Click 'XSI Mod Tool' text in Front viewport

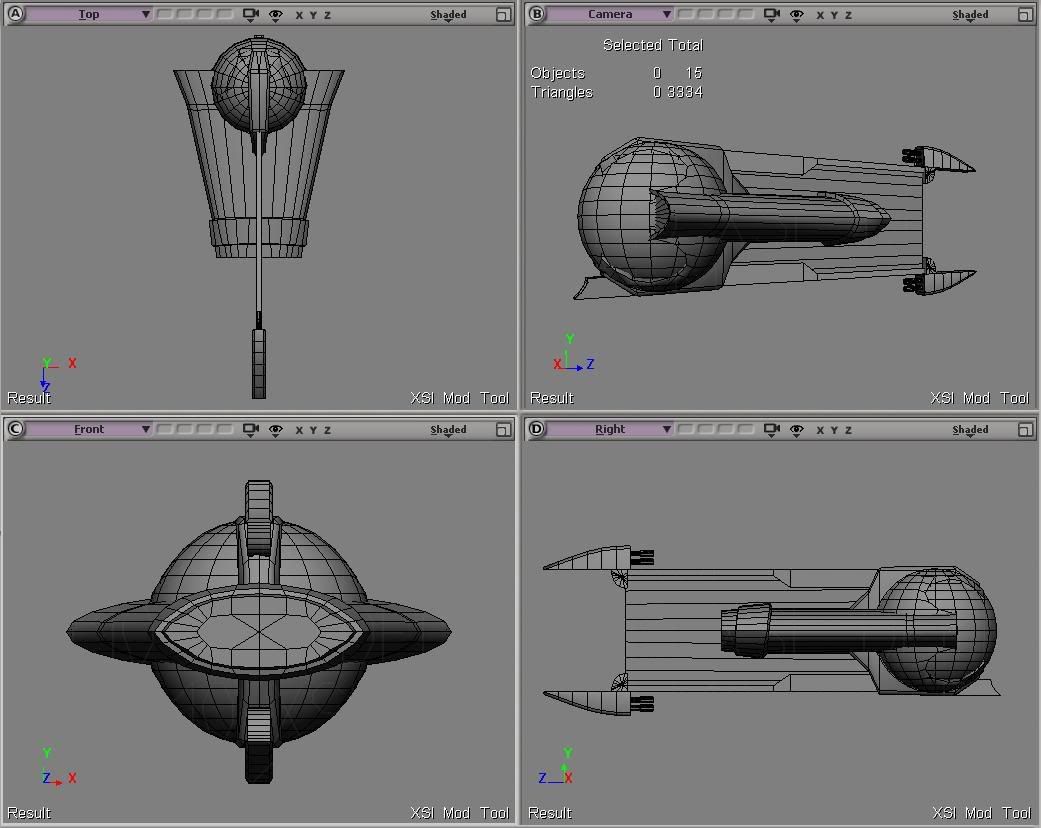[459, 813]
